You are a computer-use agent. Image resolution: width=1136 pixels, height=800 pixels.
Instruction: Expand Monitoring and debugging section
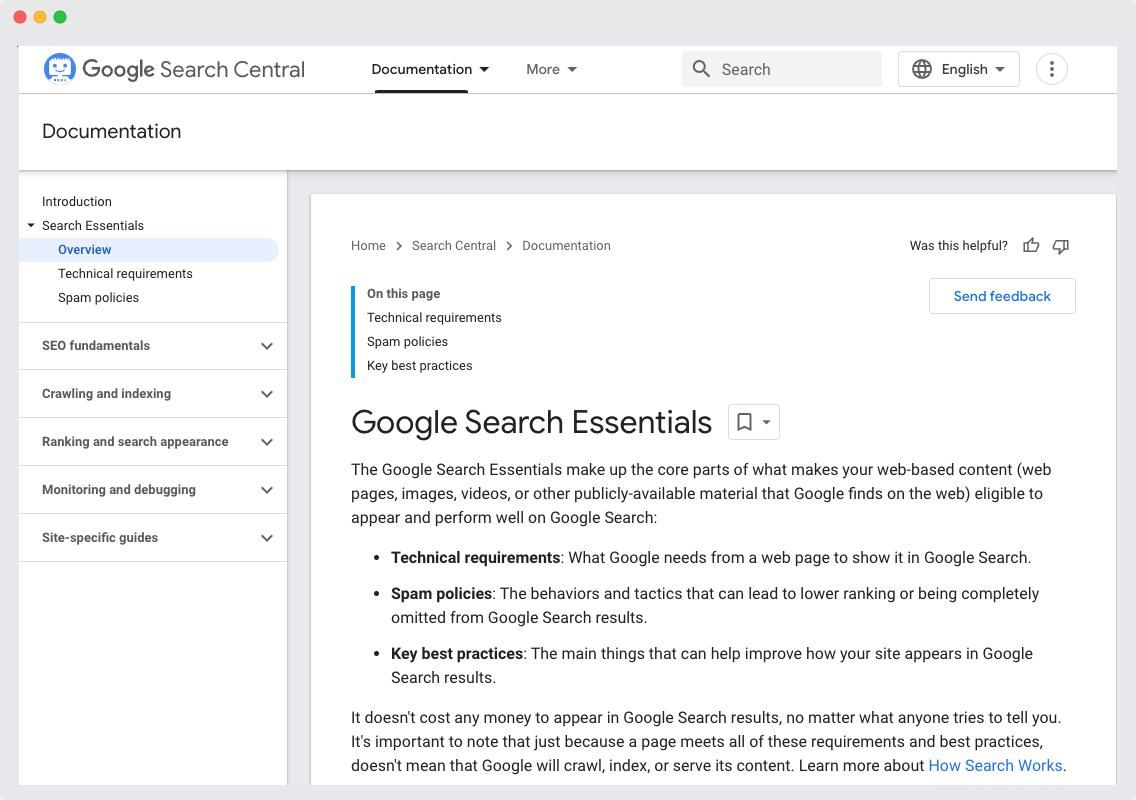click(267, 490)
